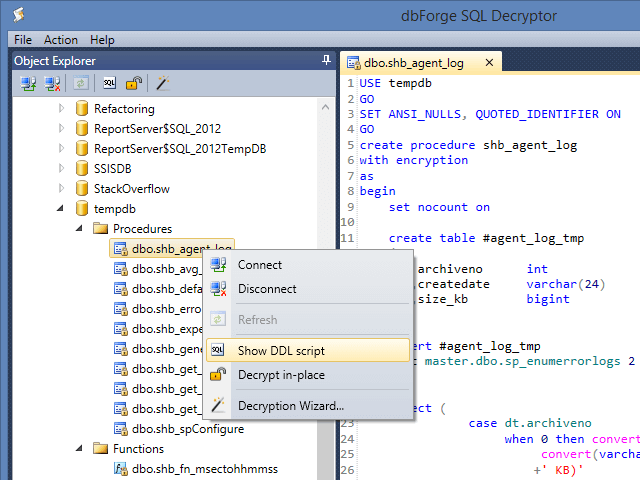This screenshot has height=480, width=640.
Task: Choose Decrypt in-place from context menu
Action: point(308,374)
